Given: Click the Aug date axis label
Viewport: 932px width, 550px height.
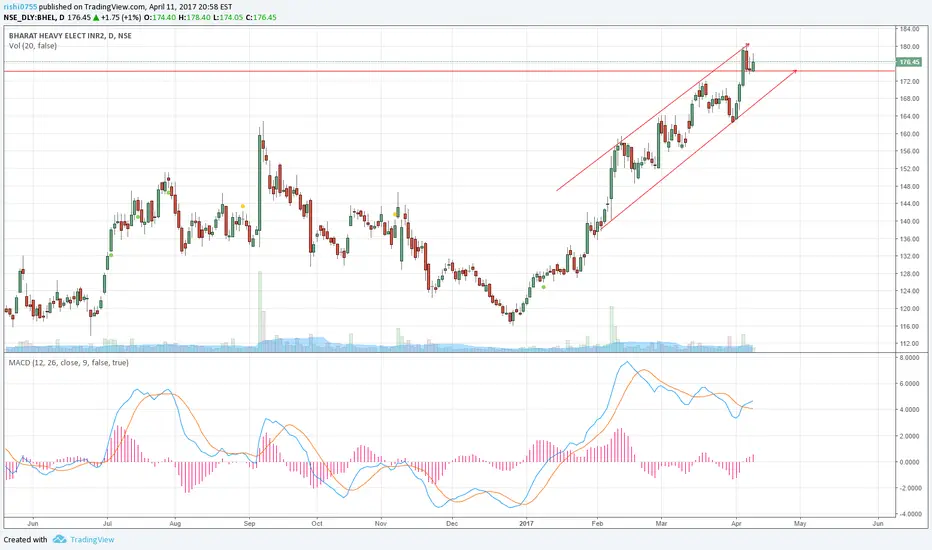Looking at the screenshot, I should 175,524.
